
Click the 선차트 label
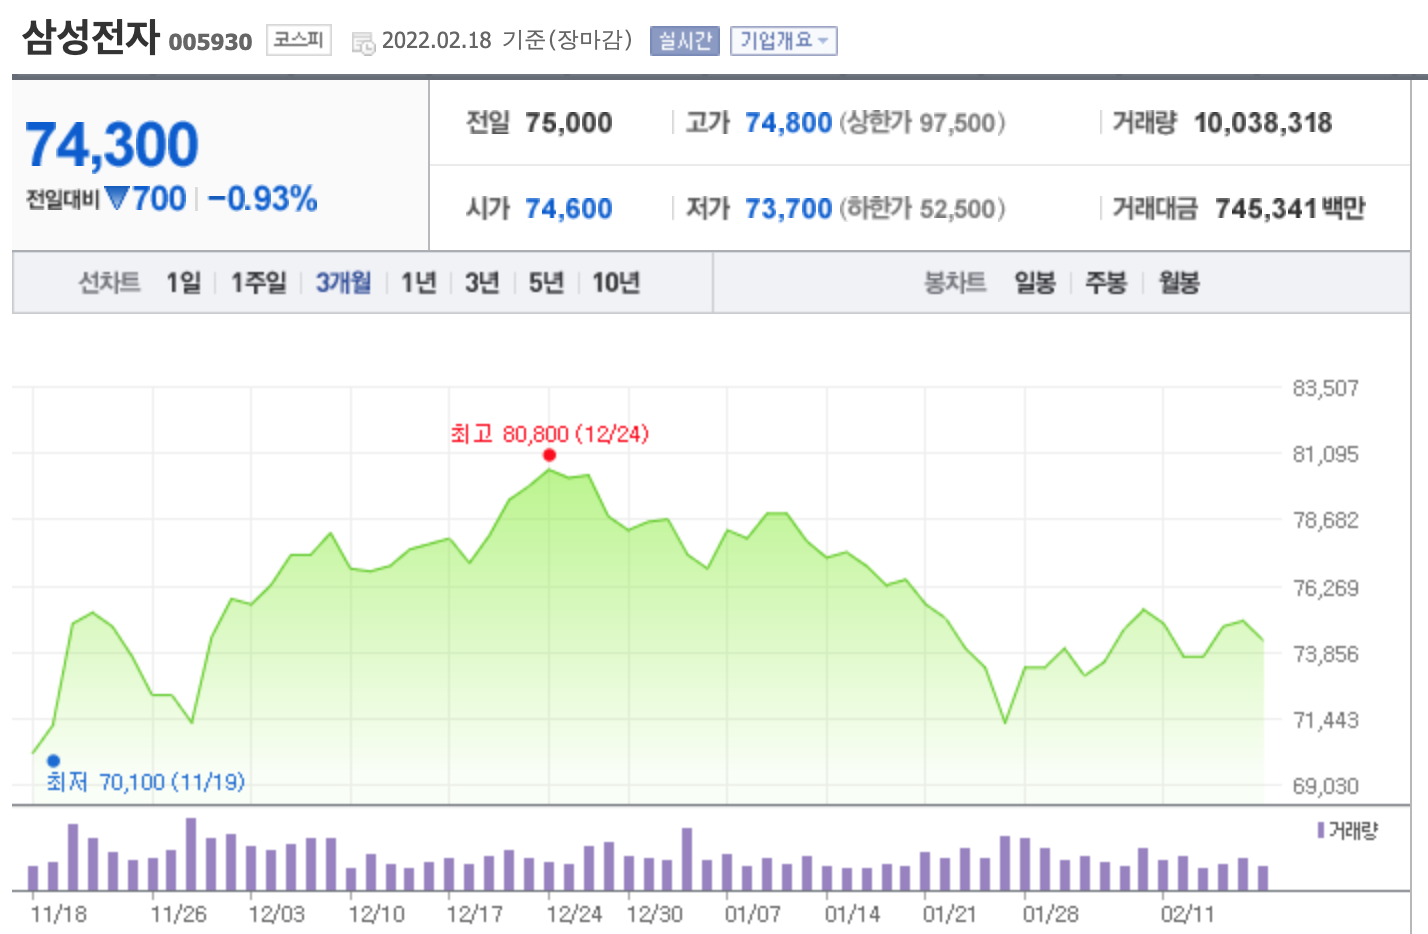coord(109,283)
